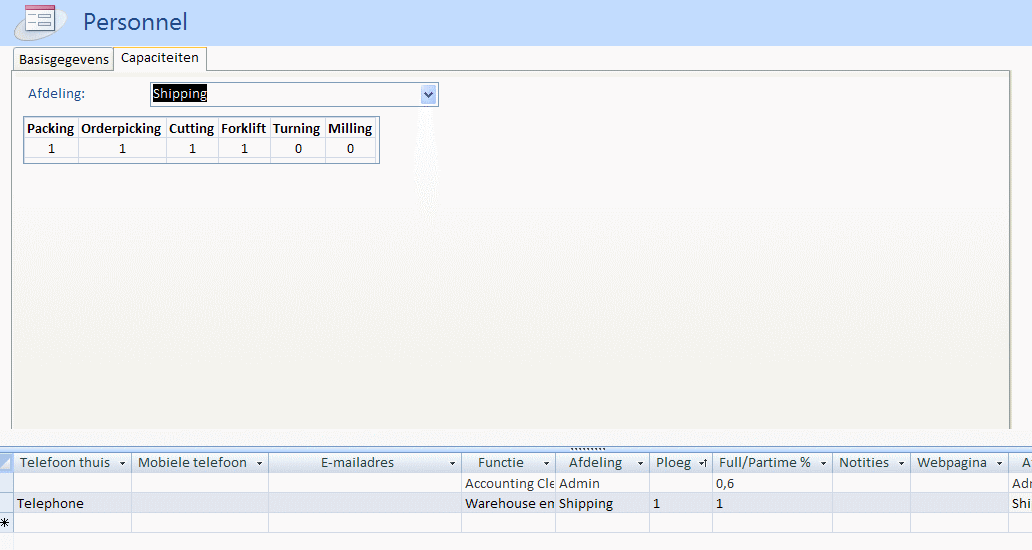1032x550 pixels.
Task: Click the Admin cell in Afdeling column
Action: 602,484
